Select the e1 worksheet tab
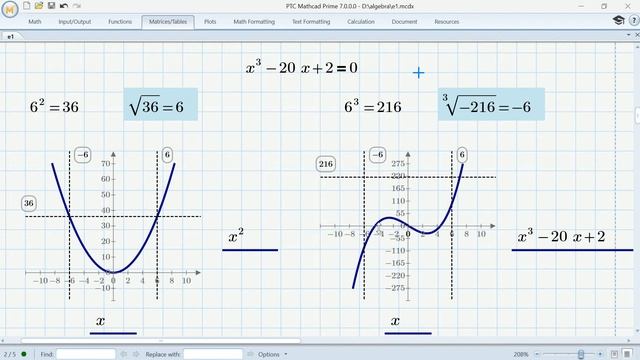This screenshot has height=360, width=640. [11, 36]
